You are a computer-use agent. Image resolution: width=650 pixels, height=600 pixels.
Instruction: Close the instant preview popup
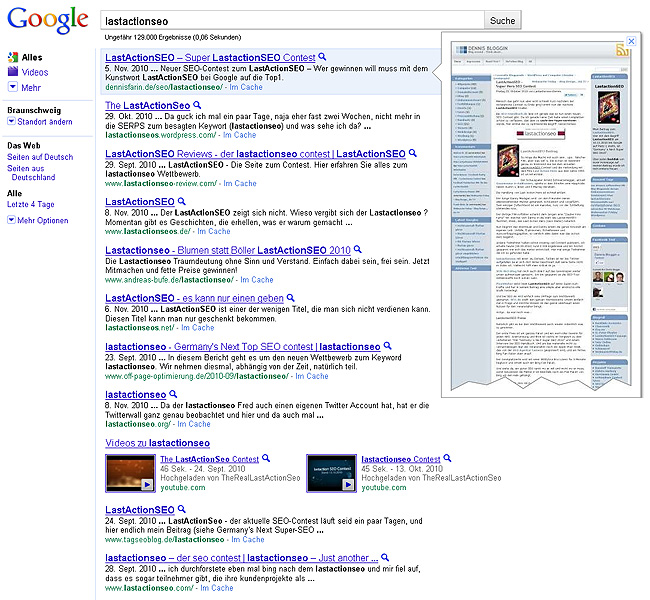tap(631, 41)
